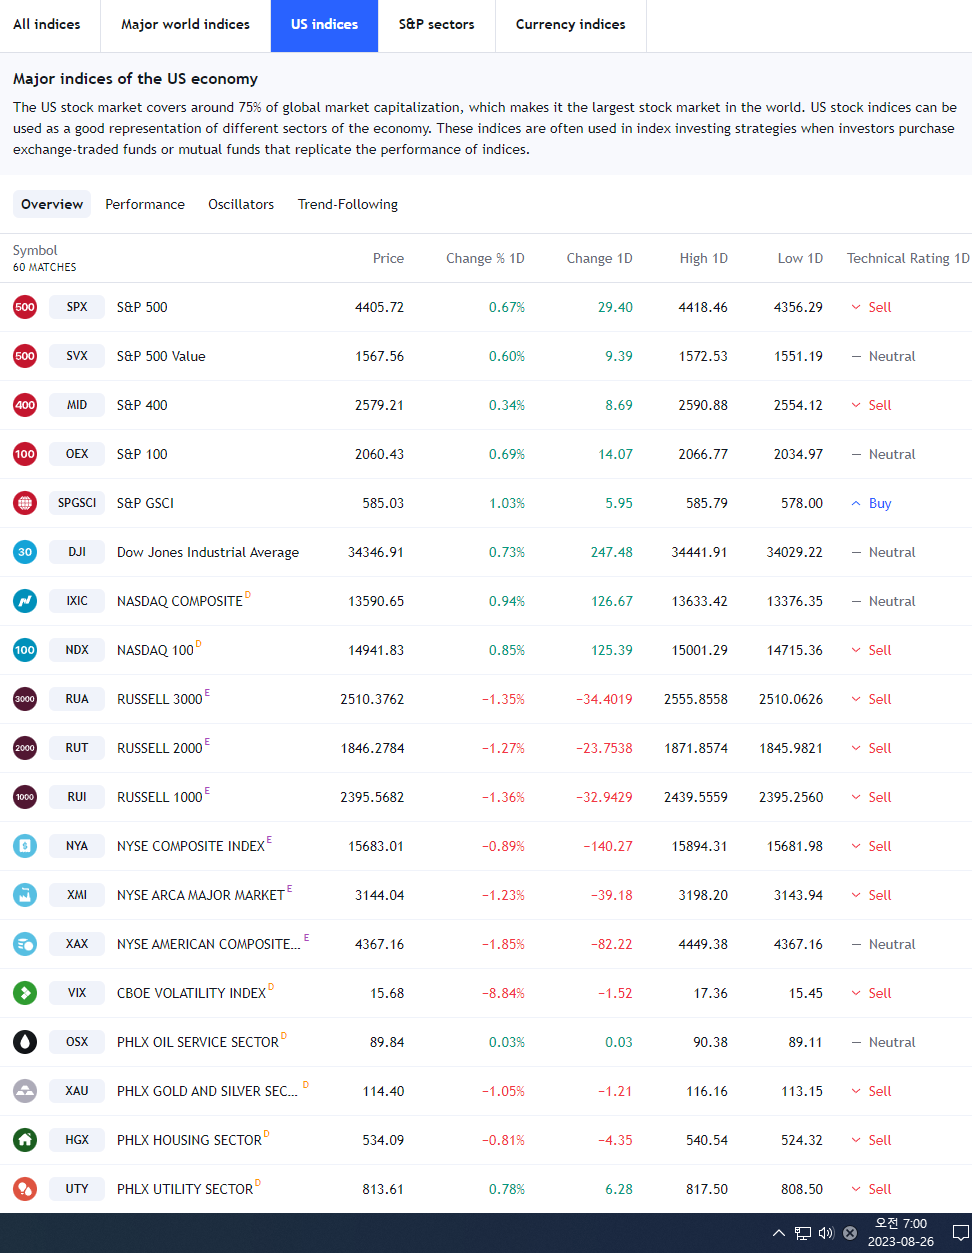Show hidden system tray icons
This screenshot has height=1253, width=972.
[x=779, y=1233]
